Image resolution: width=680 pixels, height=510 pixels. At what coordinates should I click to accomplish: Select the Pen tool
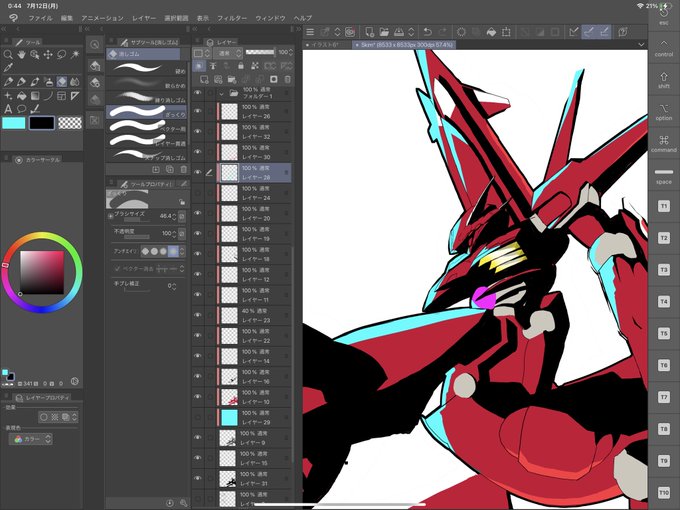point(8,82)
